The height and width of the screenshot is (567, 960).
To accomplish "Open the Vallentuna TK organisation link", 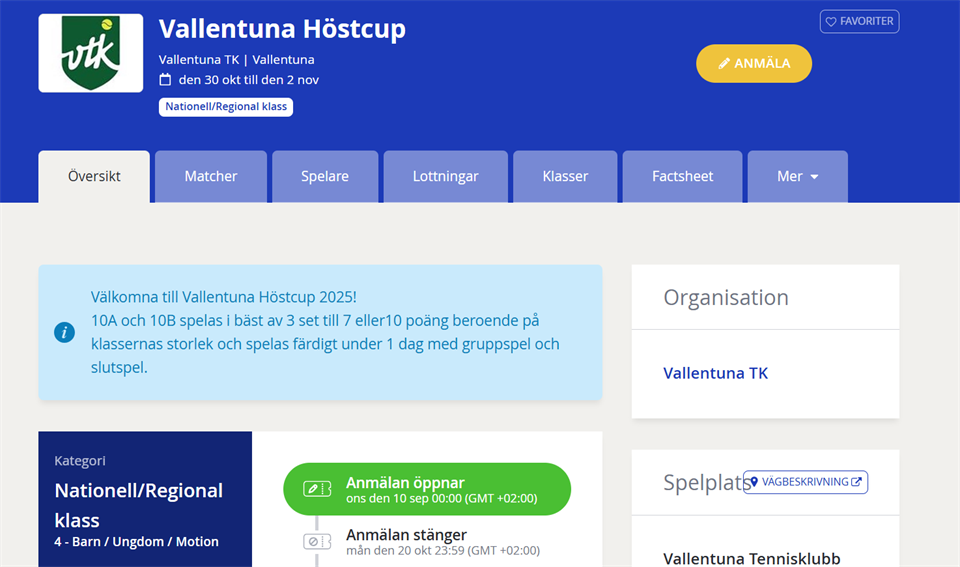I will click(715, 373).
